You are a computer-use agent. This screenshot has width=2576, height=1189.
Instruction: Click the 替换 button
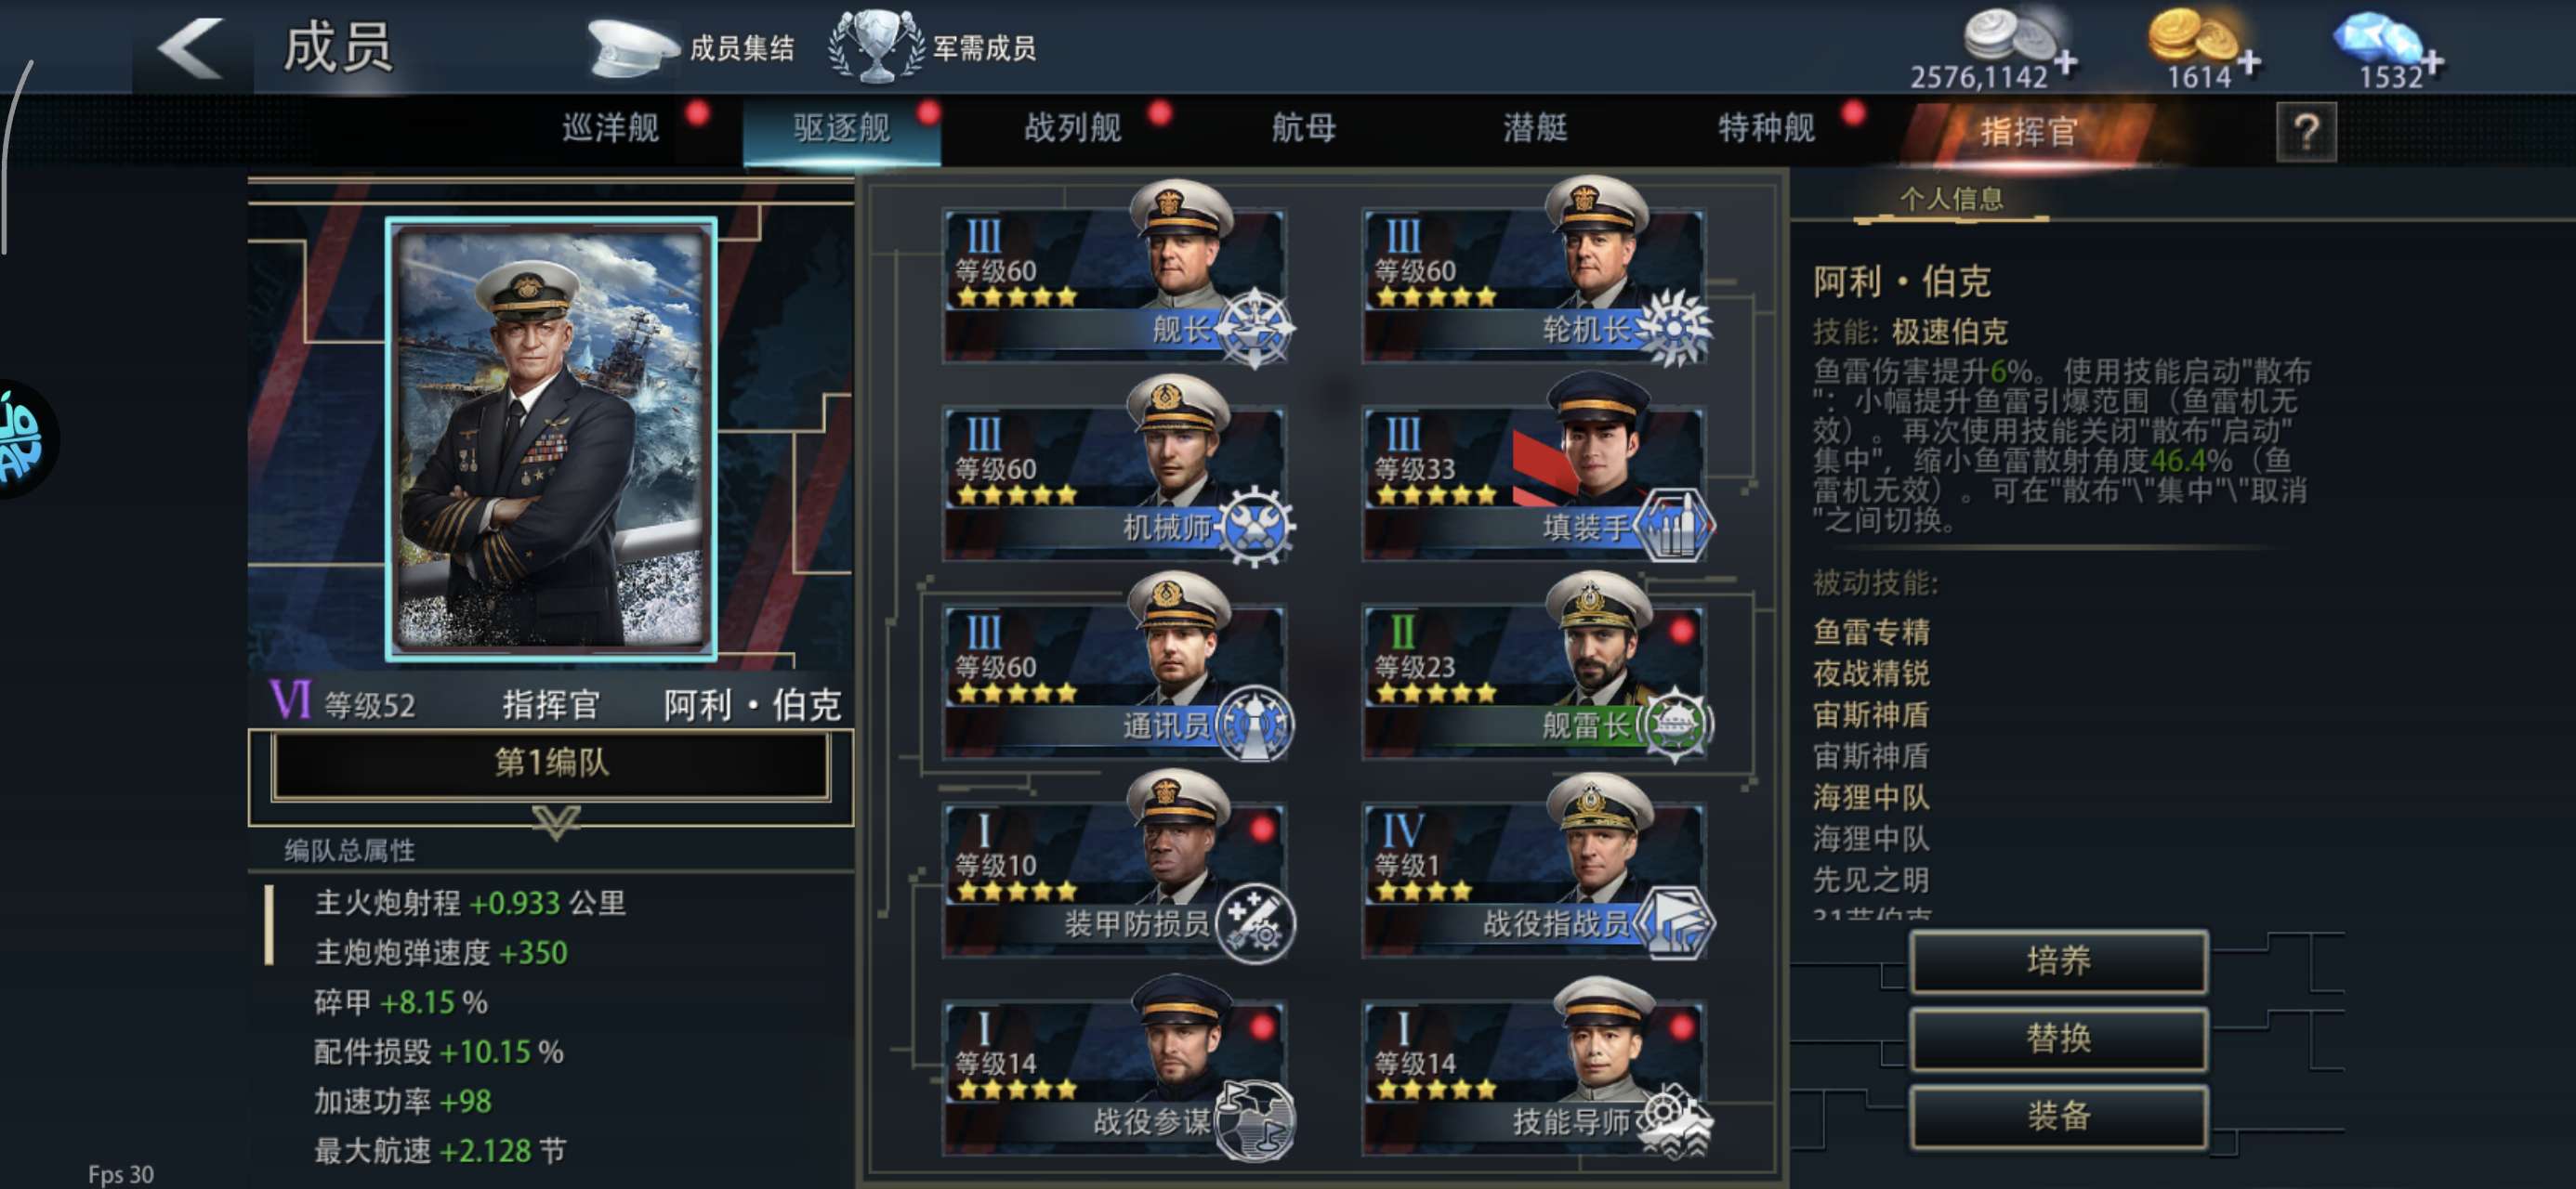2058,1038
